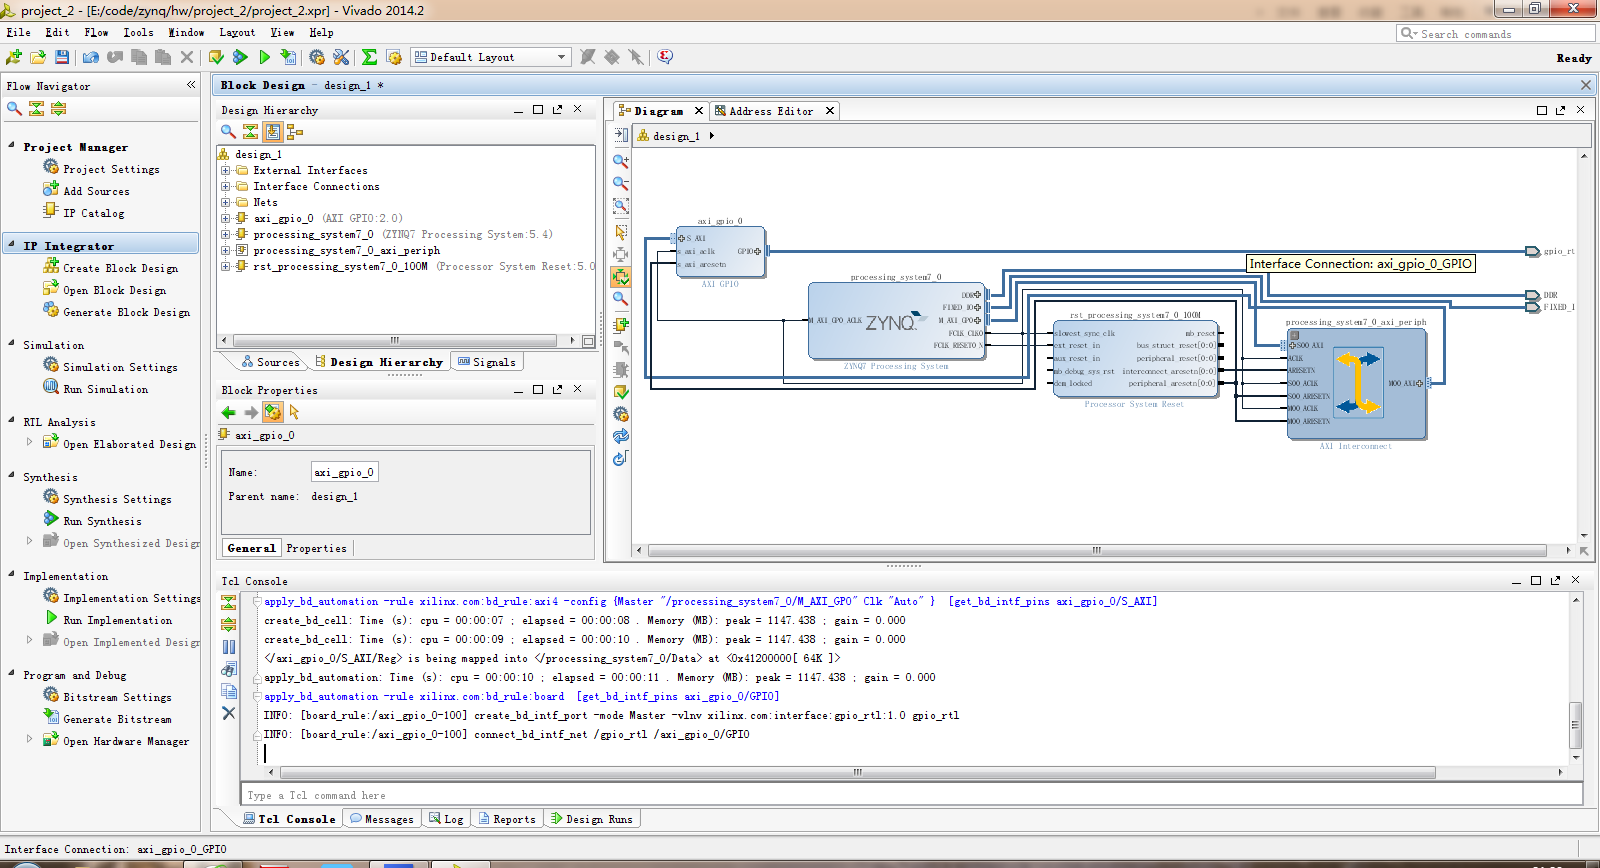Viewport: 1600px width, 868px height.
Task: Click the diagram's horizontal scrollbar
Action: click(1096, 550)
